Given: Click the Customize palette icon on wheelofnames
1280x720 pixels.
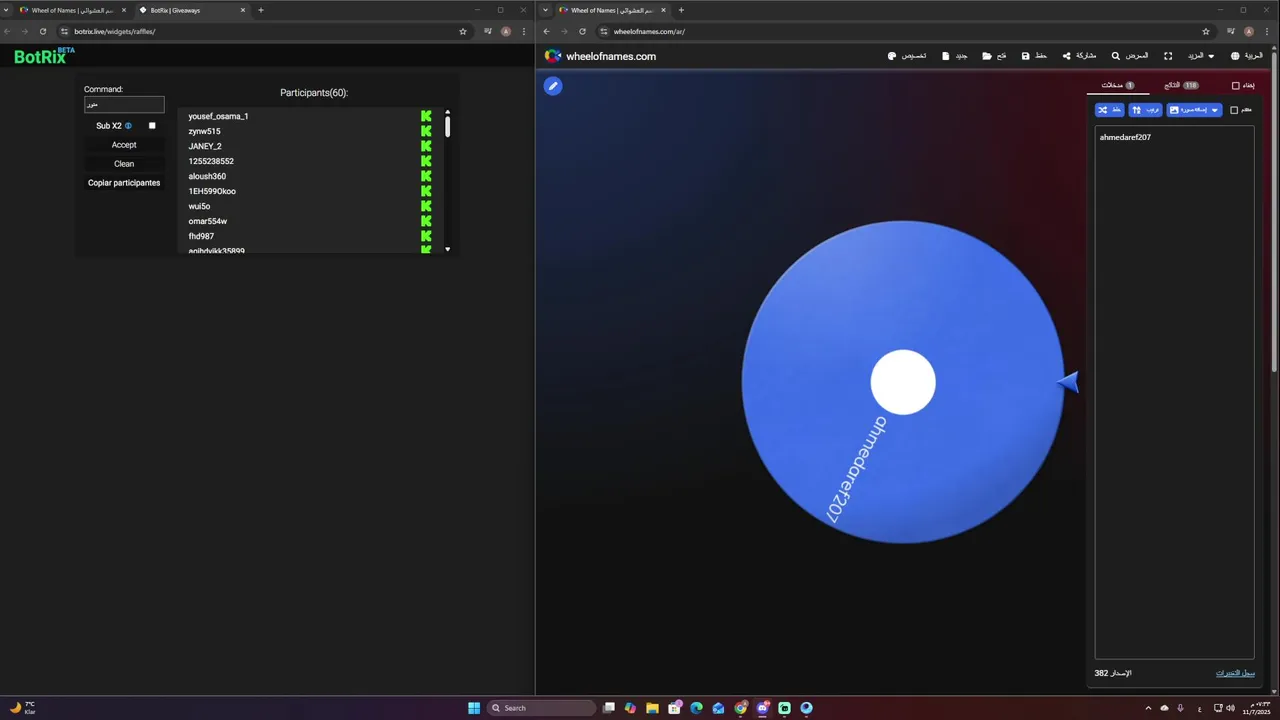Looking at the screenshot, I should click(892, 56).
